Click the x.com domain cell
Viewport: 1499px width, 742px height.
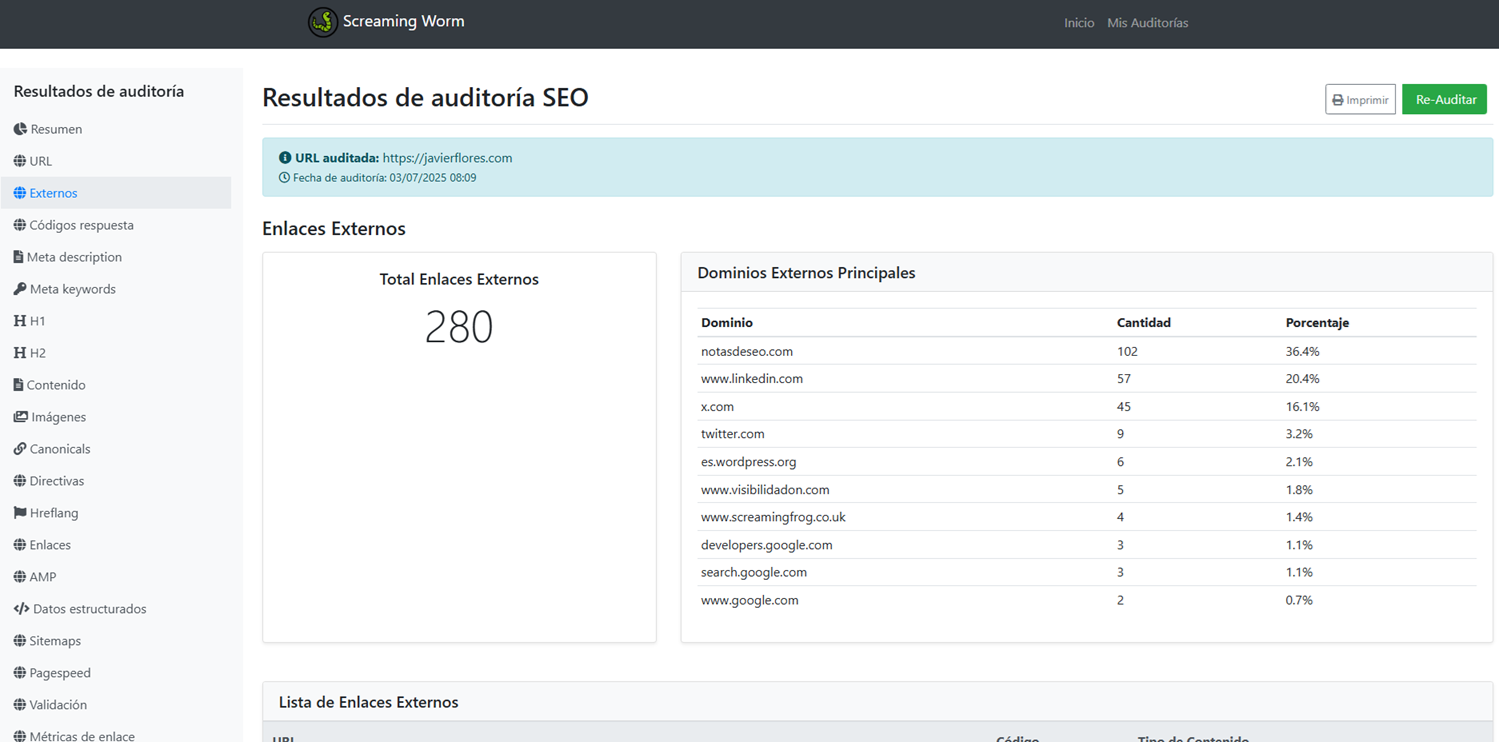717,407
